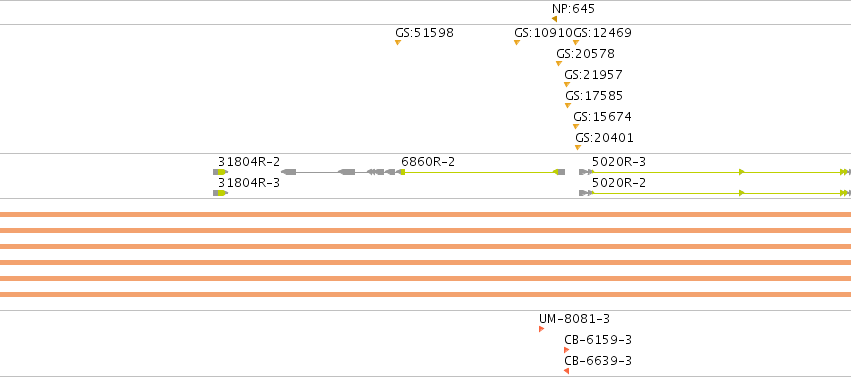Image resolution: width=851 pixels, height=377 pixels.
Task: Open the 31804R-3 transcript label
Action: pos(249,183)
